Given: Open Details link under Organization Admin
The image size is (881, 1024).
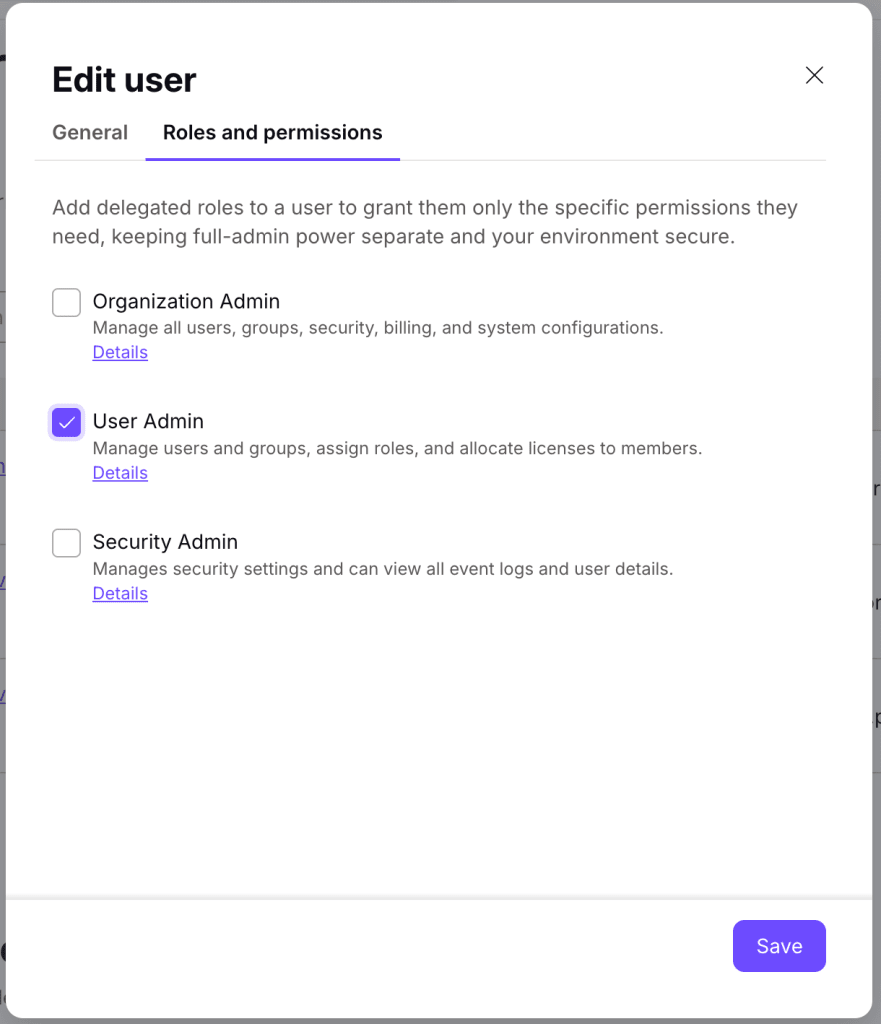Looking at the screenshot, I should coord(120,352).
